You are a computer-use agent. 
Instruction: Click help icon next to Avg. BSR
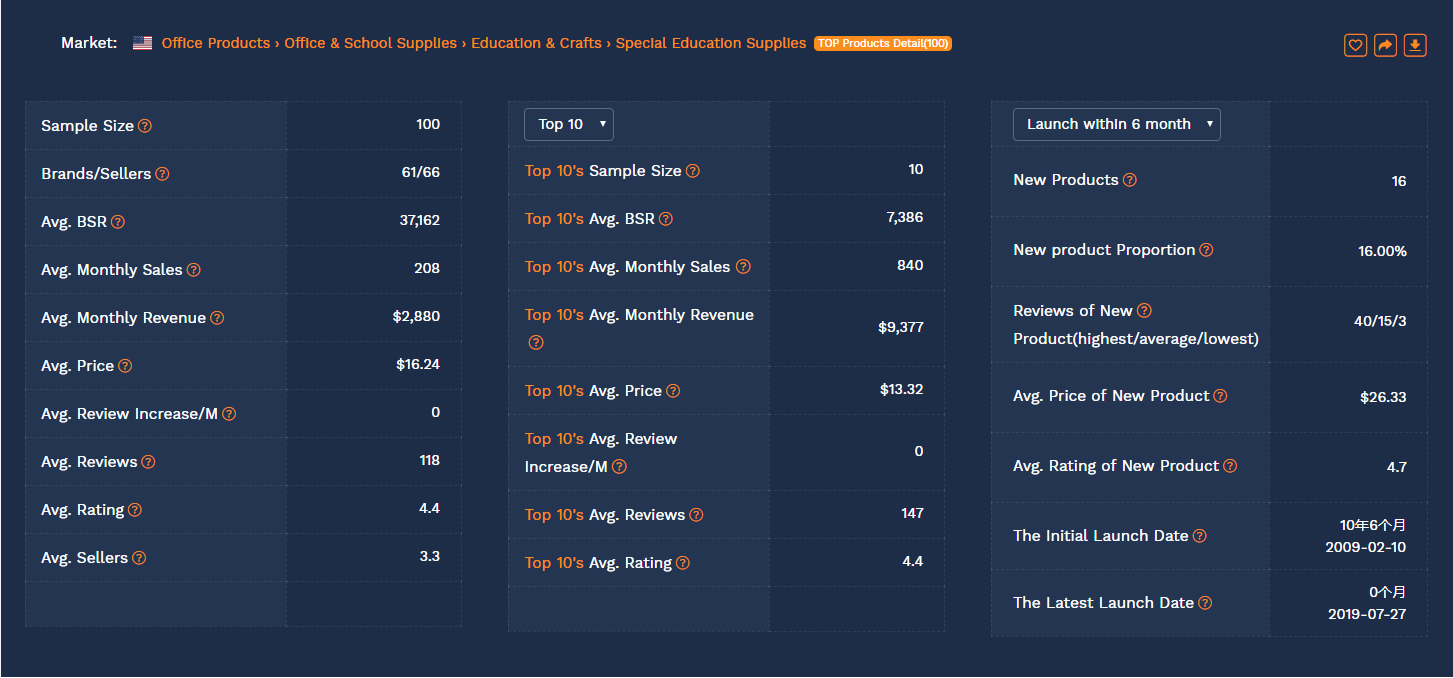118,222
